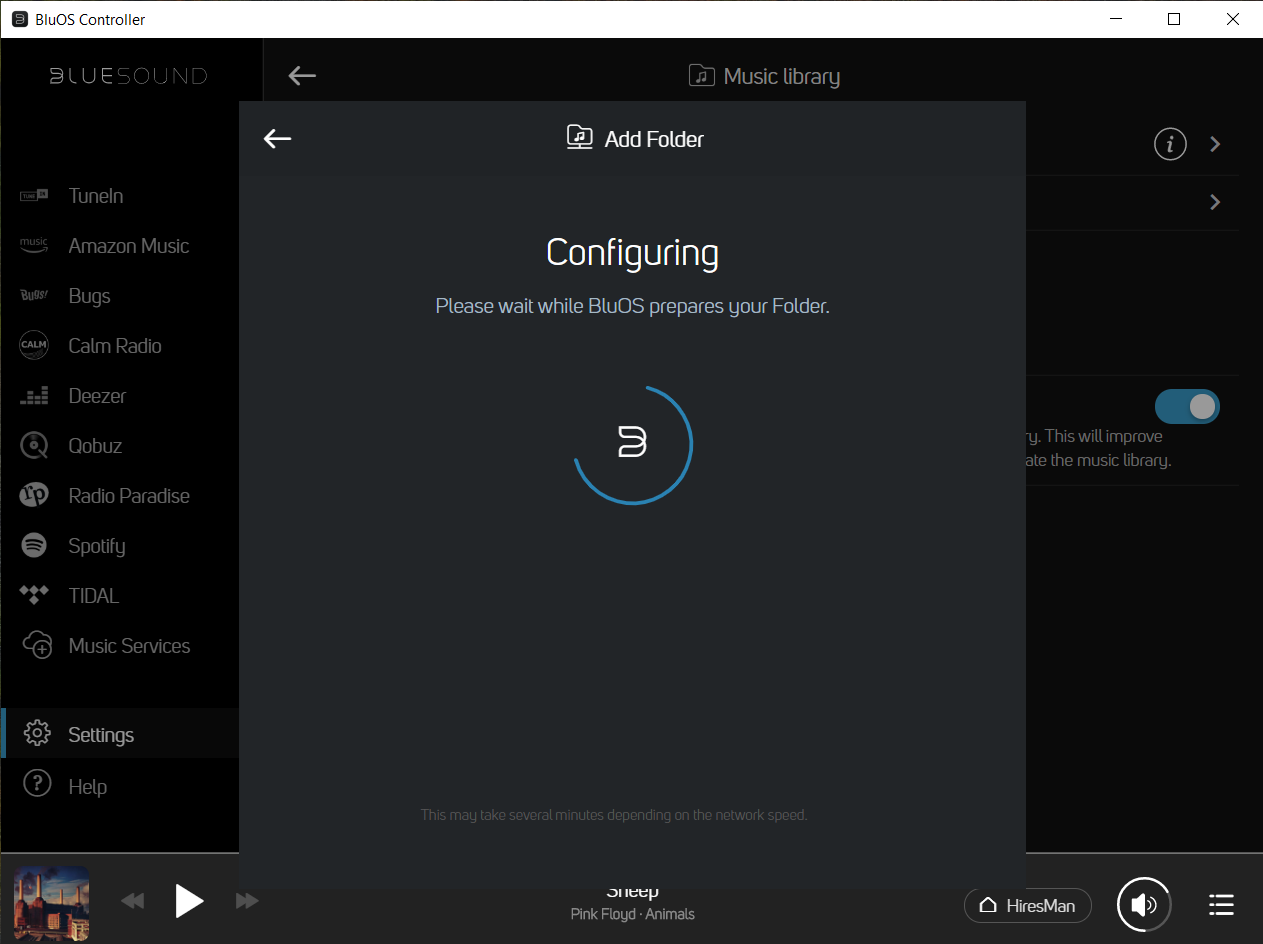Select Spotify in the sidebar
The width and height of the screenshot is (1263, 944).
point(96,546)
